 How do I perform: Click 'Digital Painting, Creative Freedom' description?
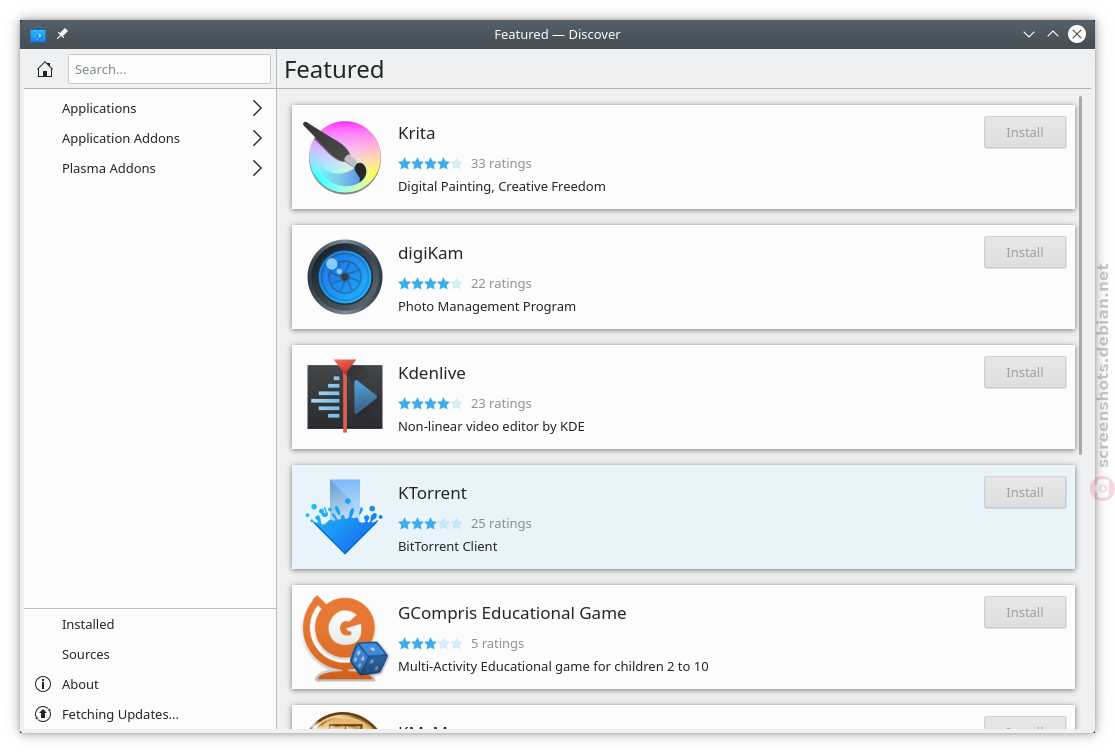pyautogui.click(x=502, y=186)
